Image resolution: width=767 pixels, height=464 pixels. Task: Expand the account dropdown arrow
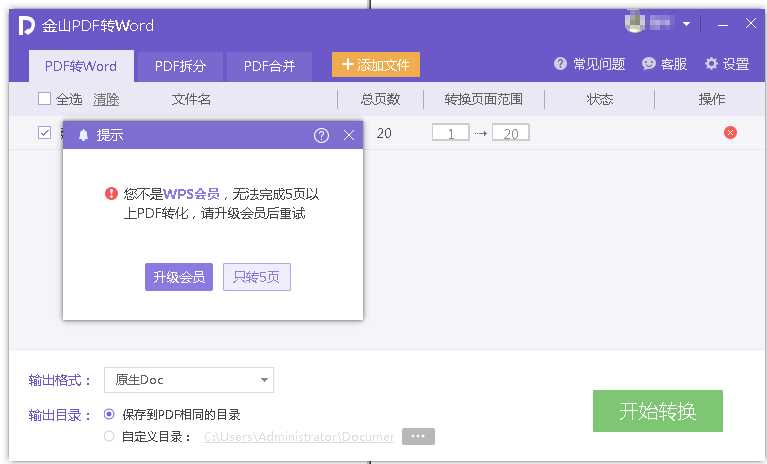pos(686,24)
